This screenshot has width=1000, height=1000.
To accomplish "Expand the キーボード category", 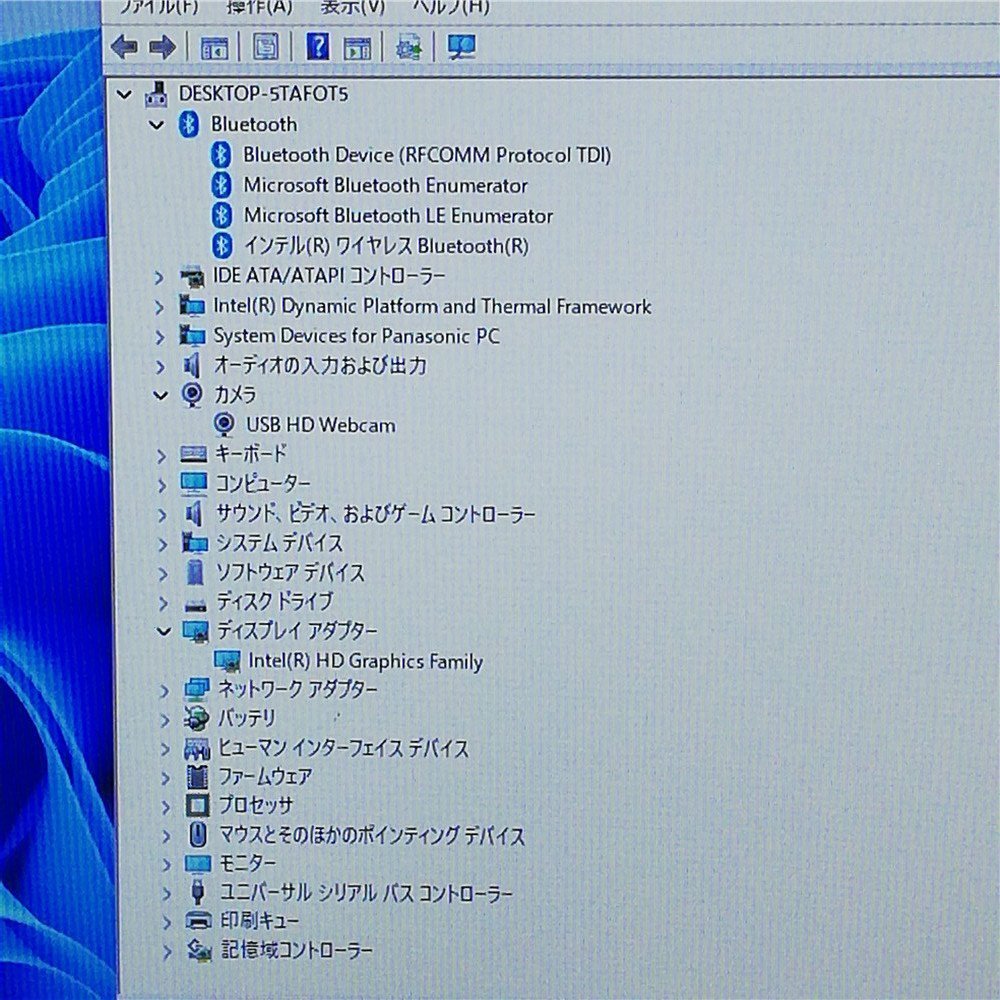I will [x=161, y=455].
